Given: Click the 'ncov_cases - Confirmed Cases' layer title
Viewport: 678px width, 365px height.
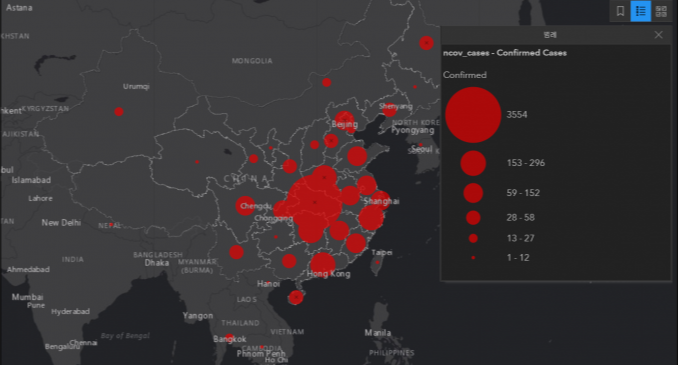Looking at the screenshot, I should (x=505, y=53).
